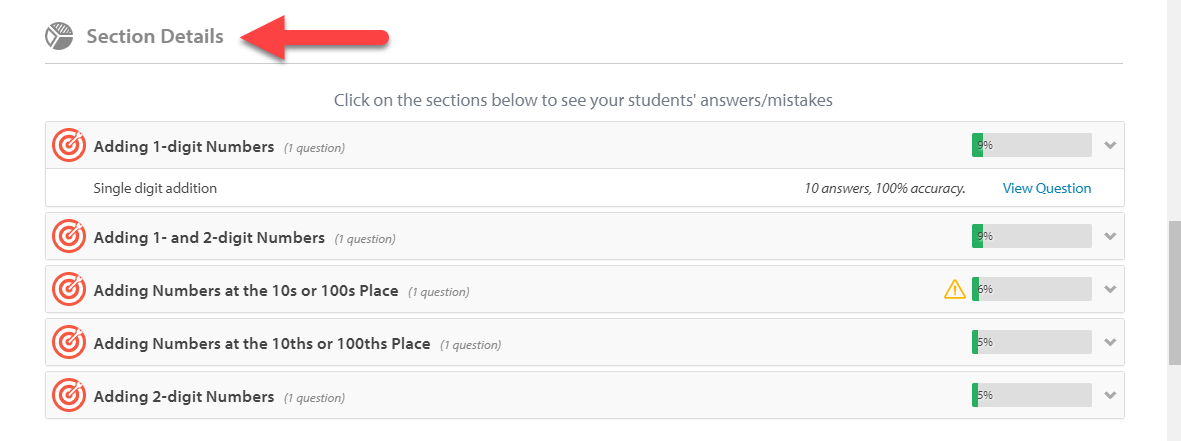Click target icon for 10s or 100s Place section

69,290
